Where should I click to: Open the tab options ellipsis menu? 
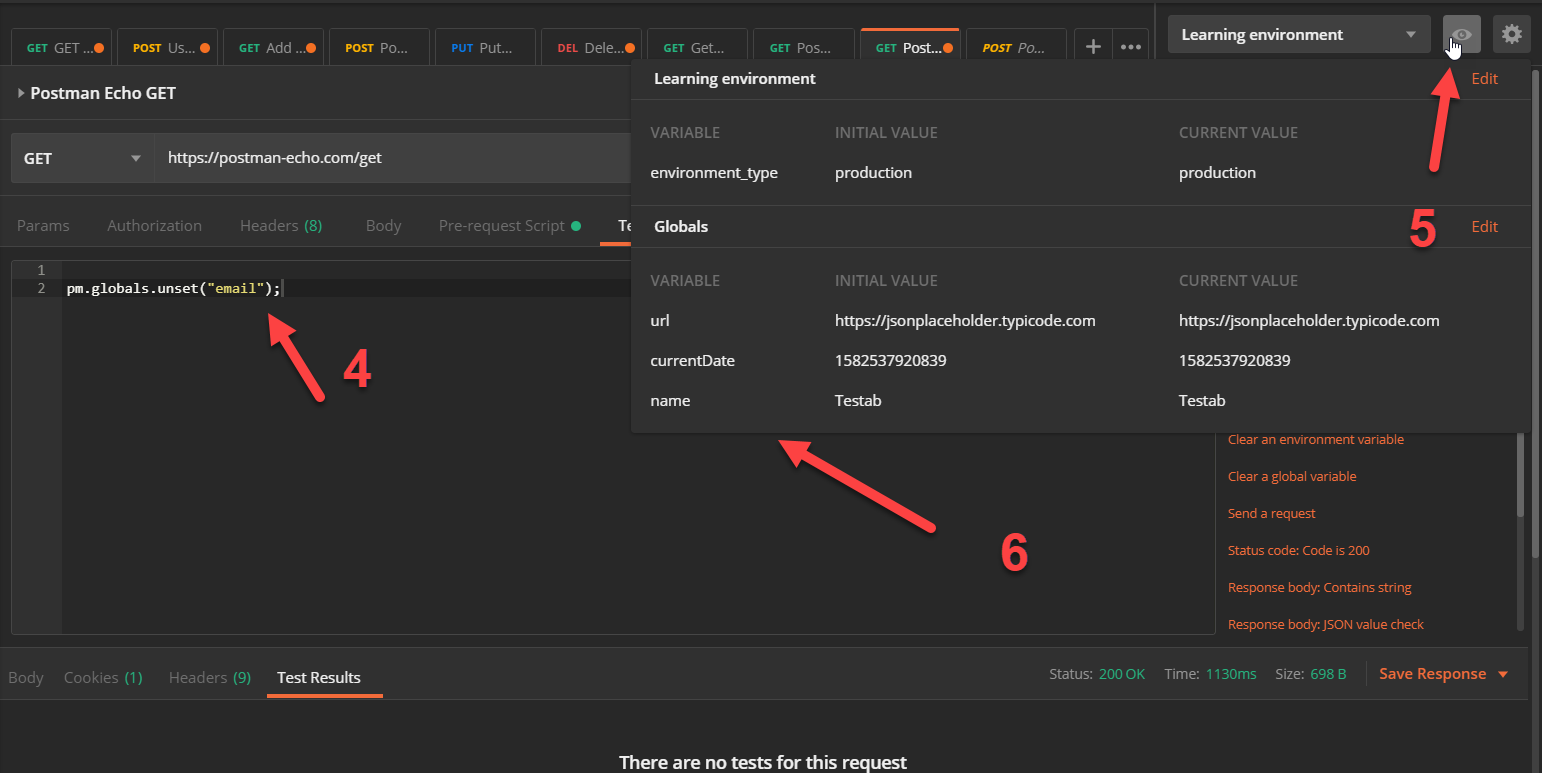point(1130,47)
